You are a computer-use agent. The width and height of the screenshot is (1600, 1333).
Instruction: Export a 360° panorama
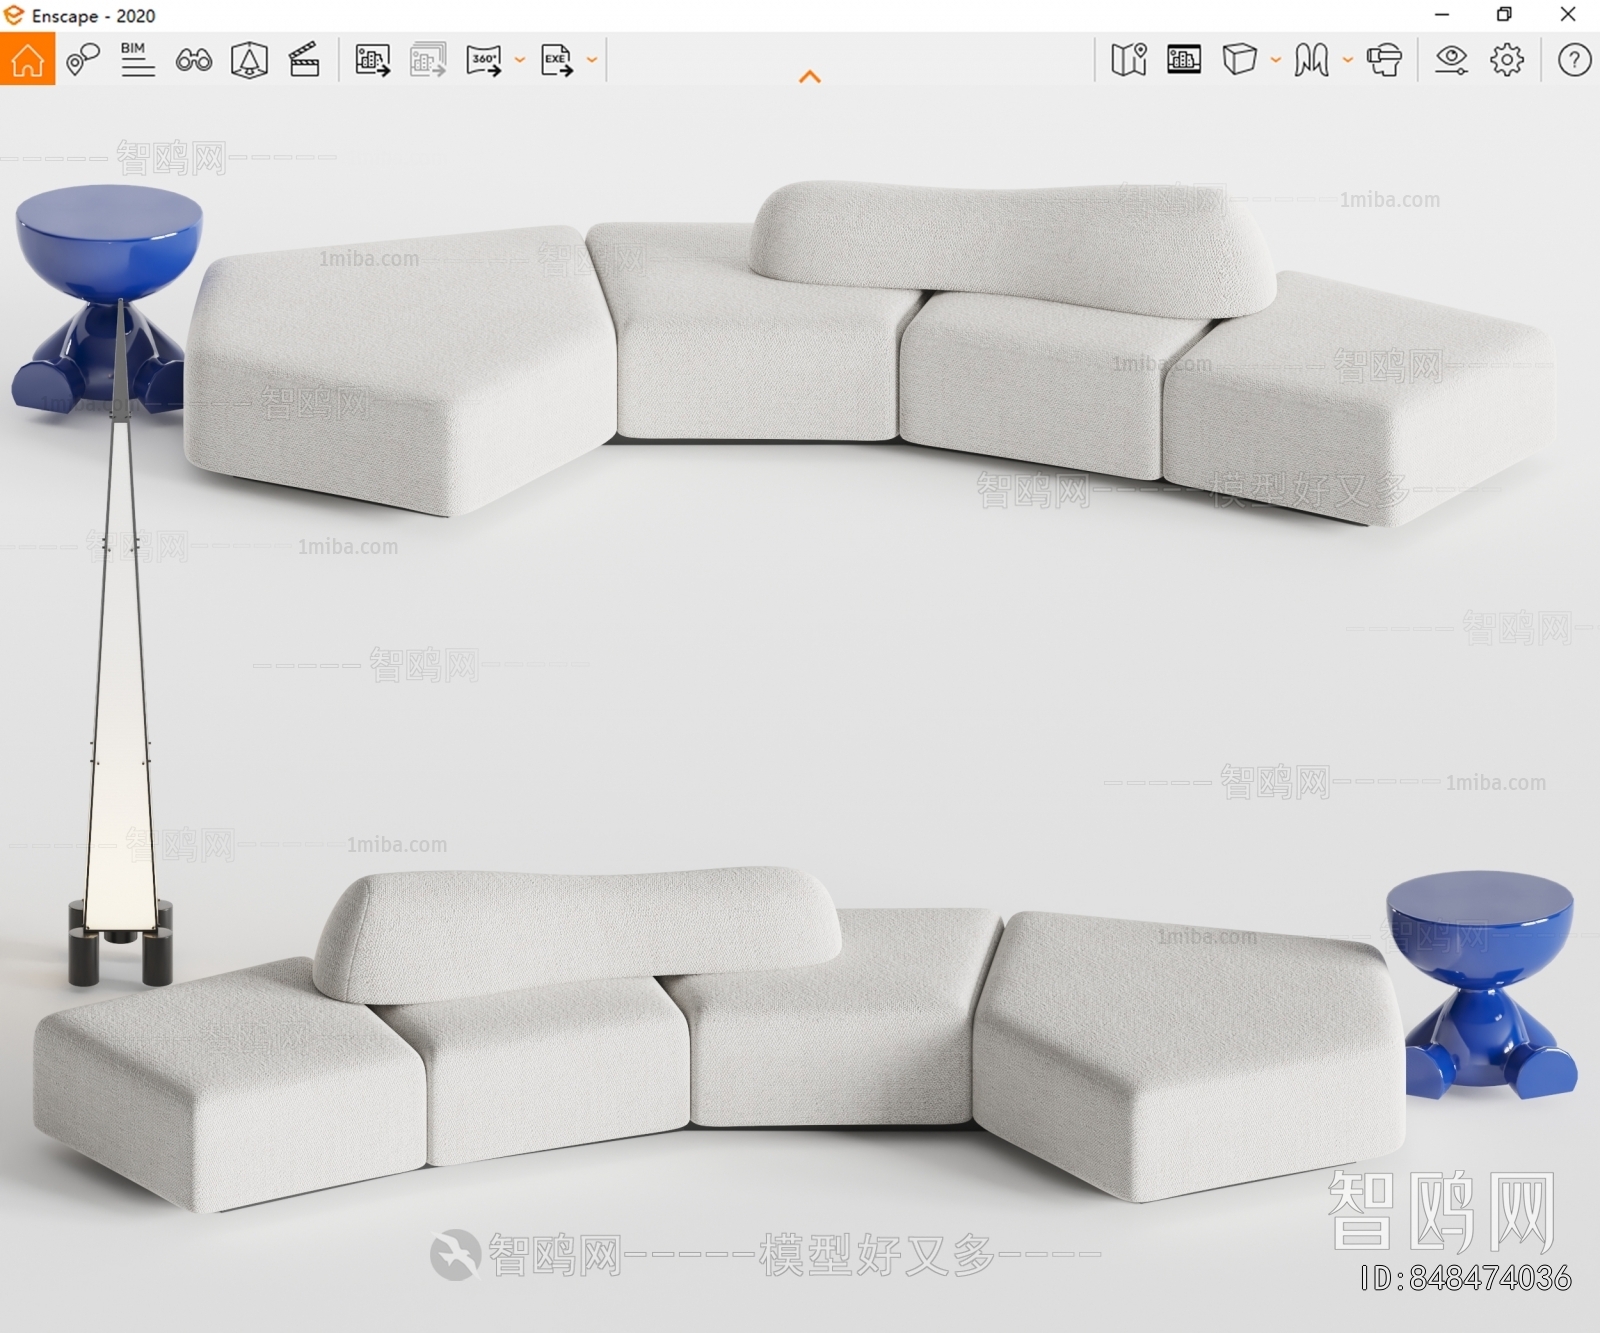pyautogui.click(x=484, y=60)
